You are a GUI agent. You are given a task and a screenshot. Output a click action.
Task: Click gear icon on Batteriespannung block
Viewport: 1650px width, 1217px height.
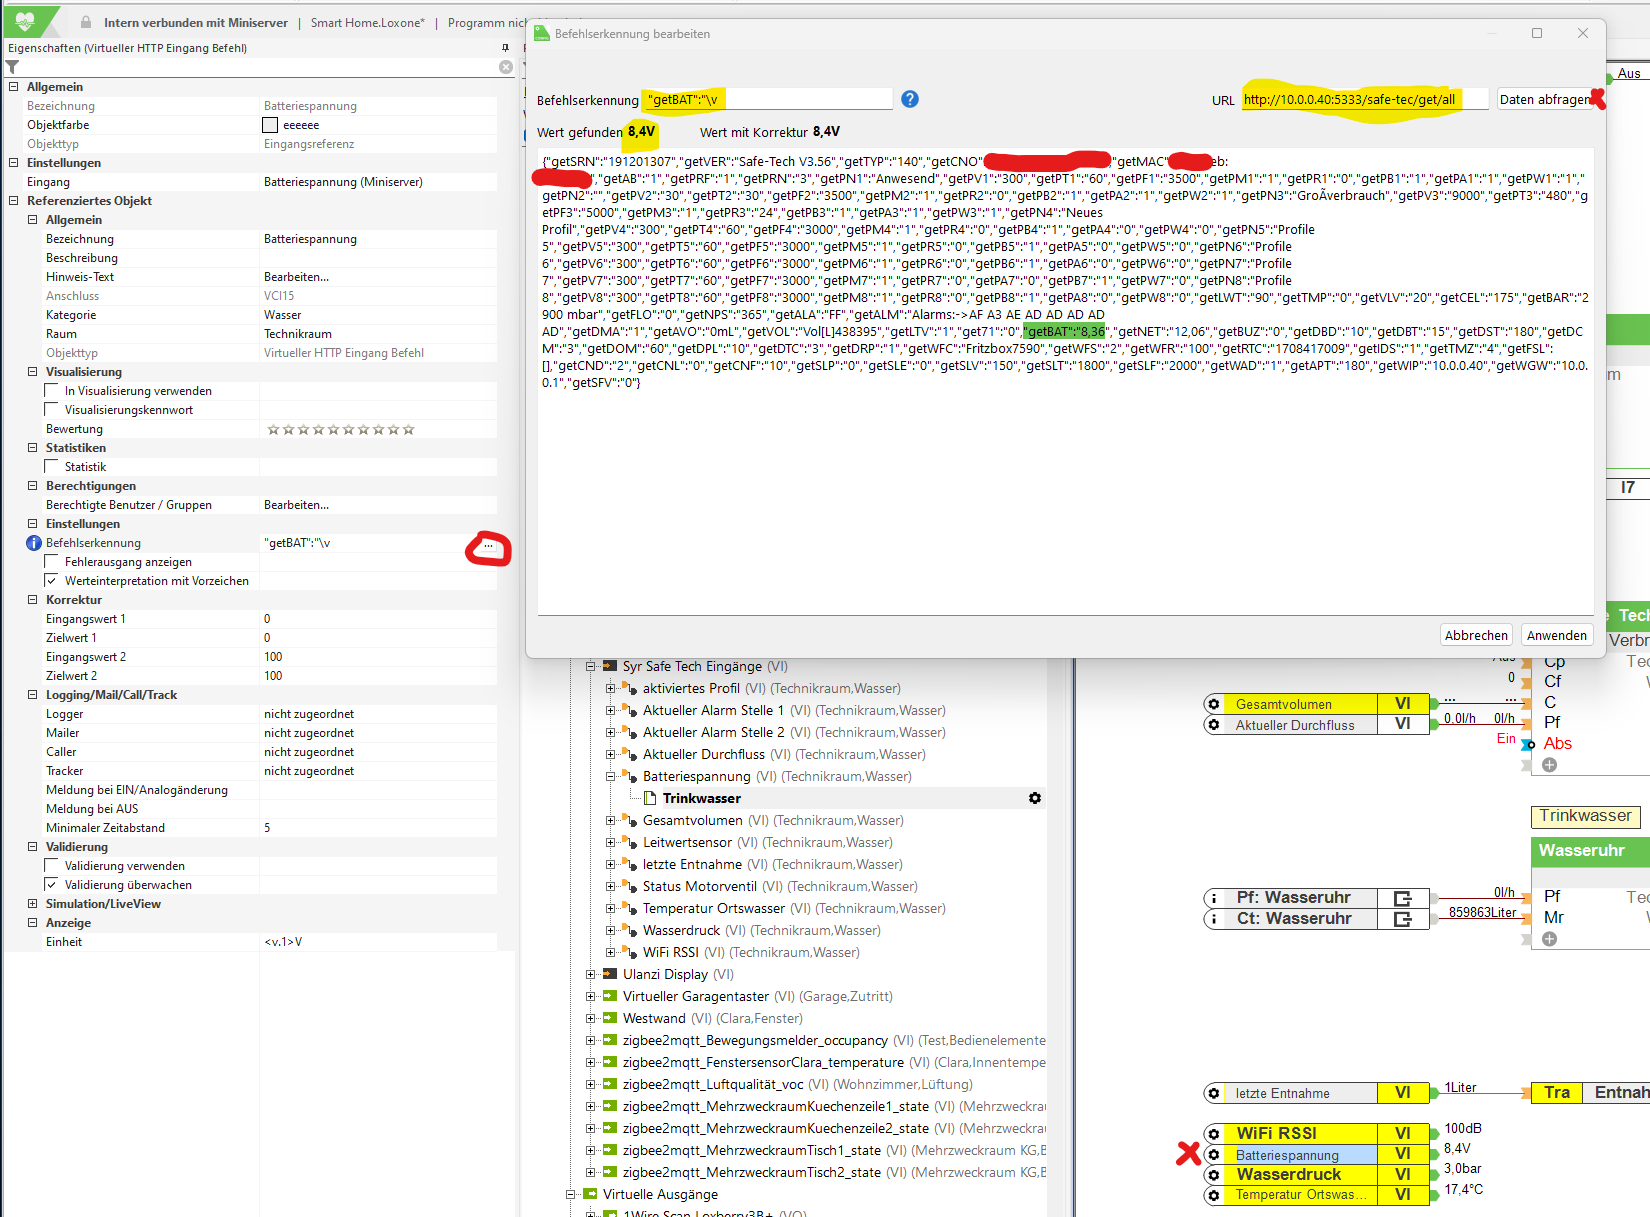[x=1214, y=1155]
